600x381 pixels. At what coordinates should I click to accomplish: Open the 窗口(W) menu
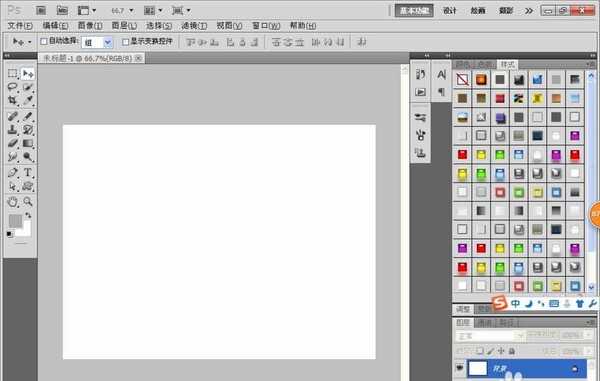(x=266, y=26)
